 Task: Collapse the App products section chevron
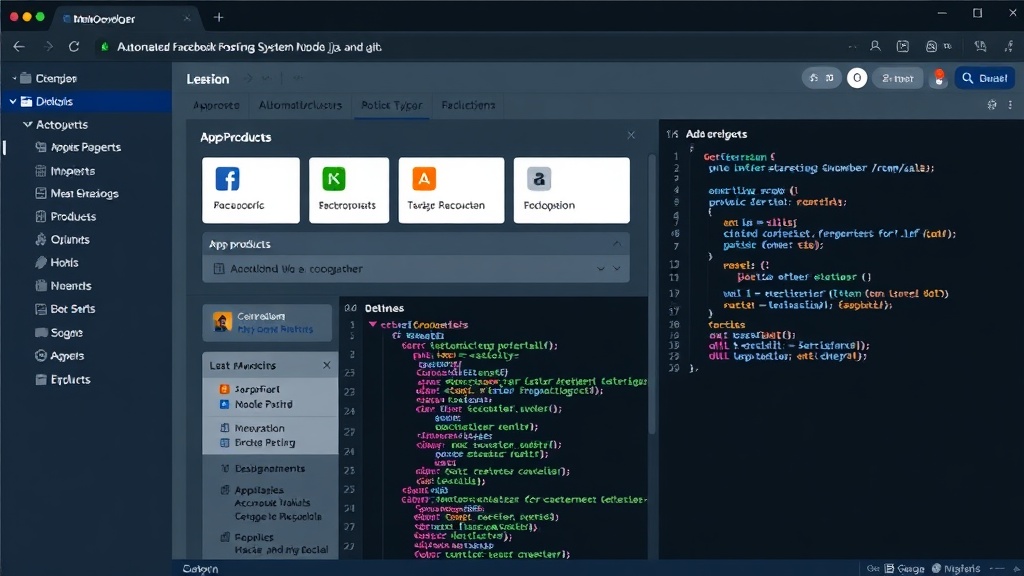click(616, 244)
